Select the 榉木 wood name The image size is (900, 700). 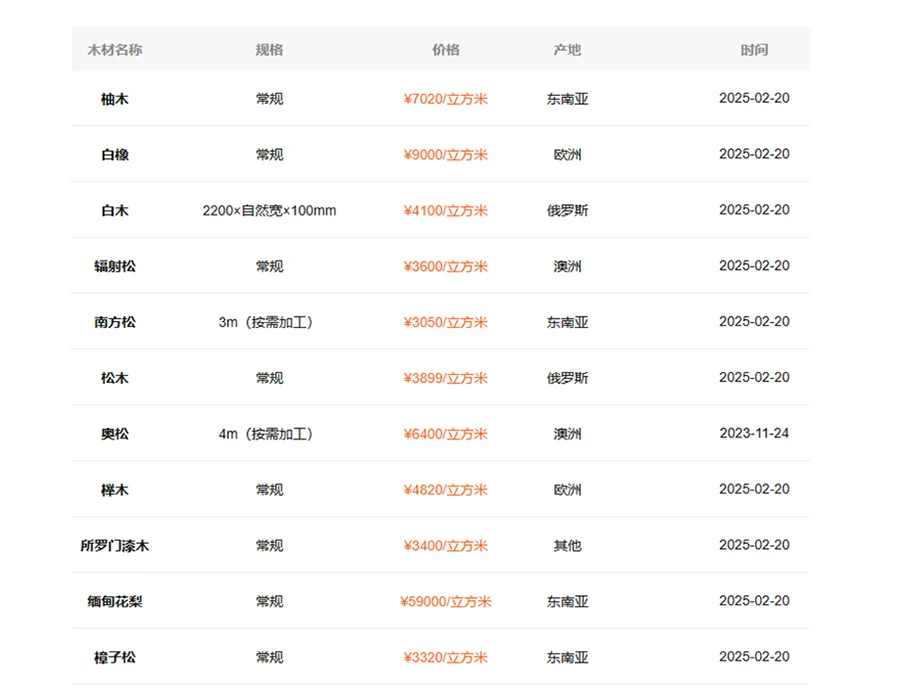115,489
